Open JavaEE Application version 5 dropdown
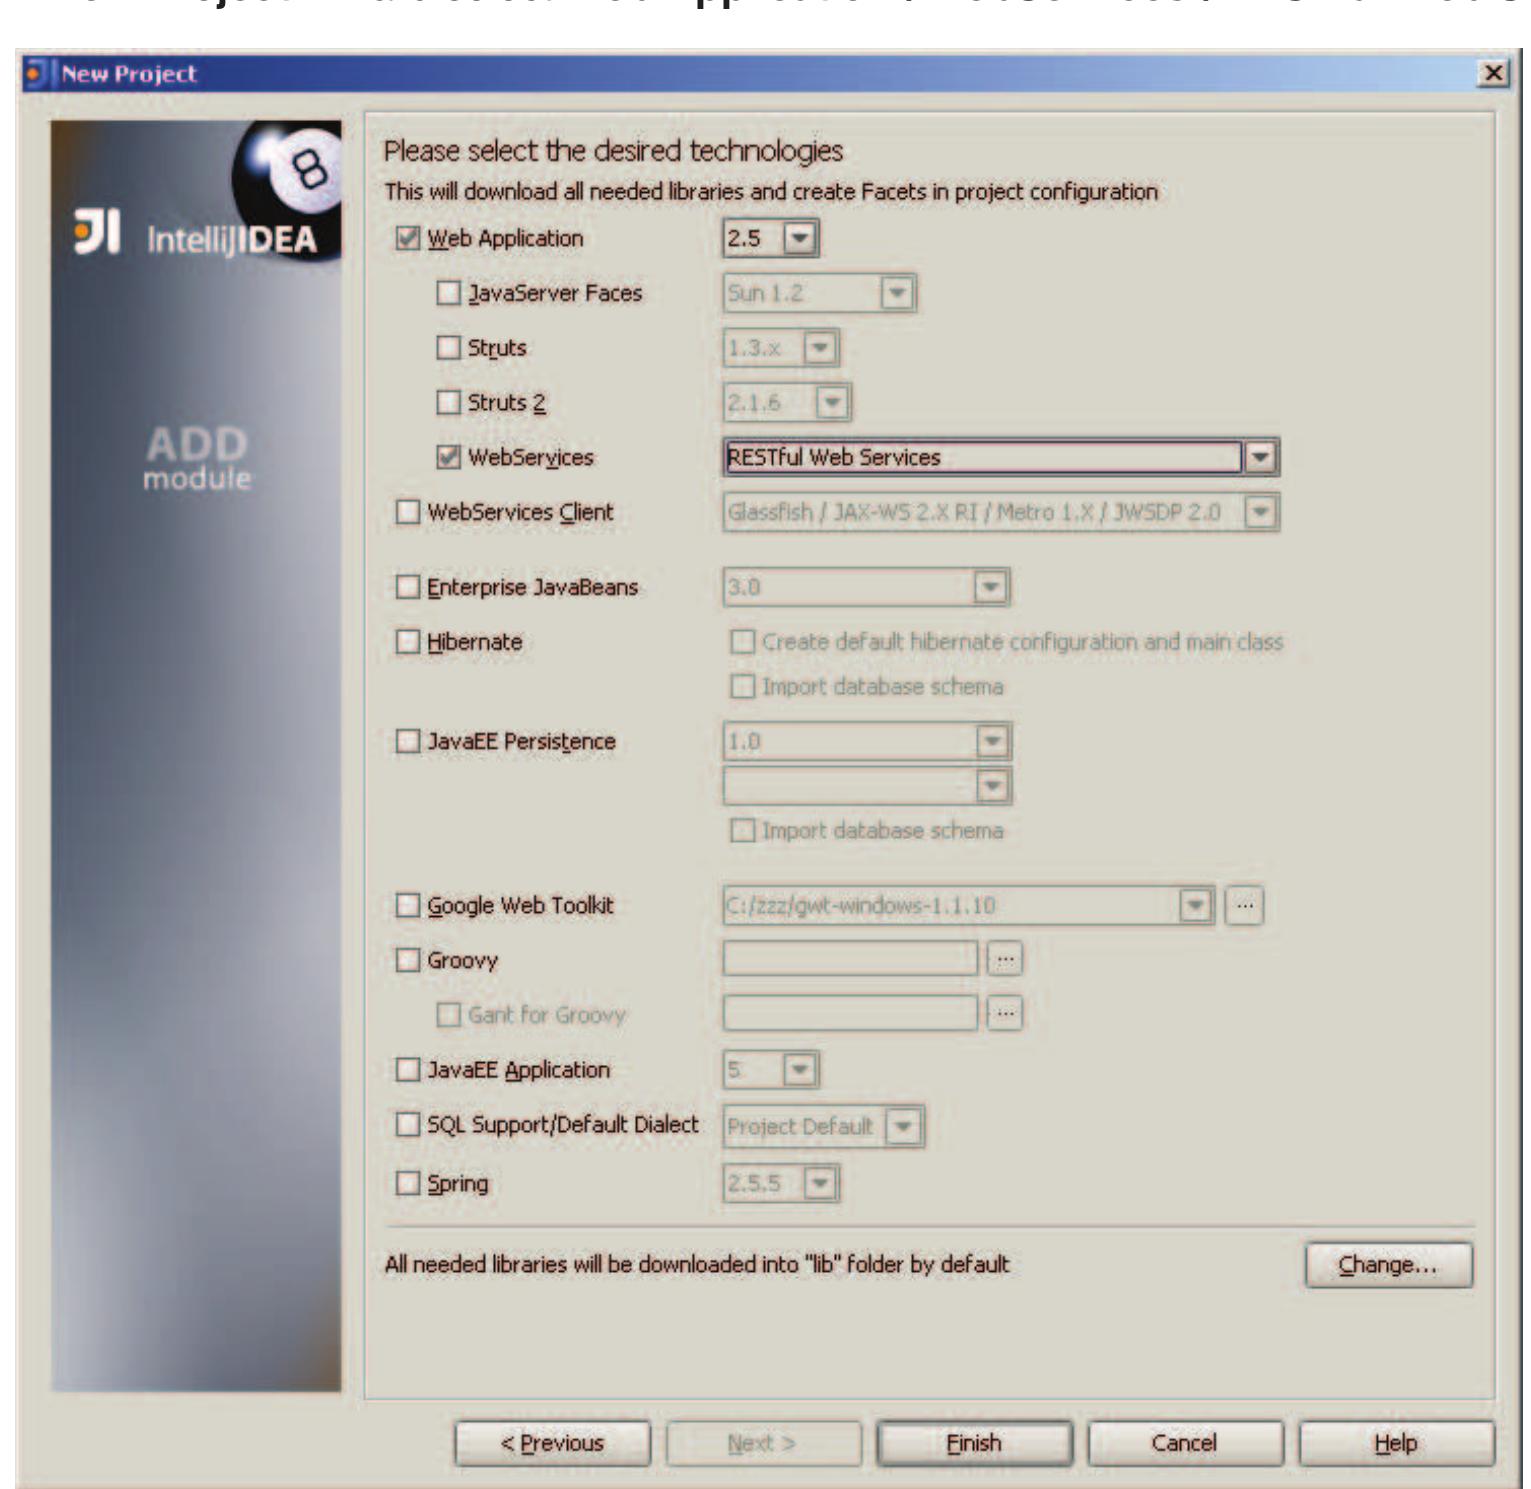This screenshot has width=1531, height=1489. [800, 1069]
